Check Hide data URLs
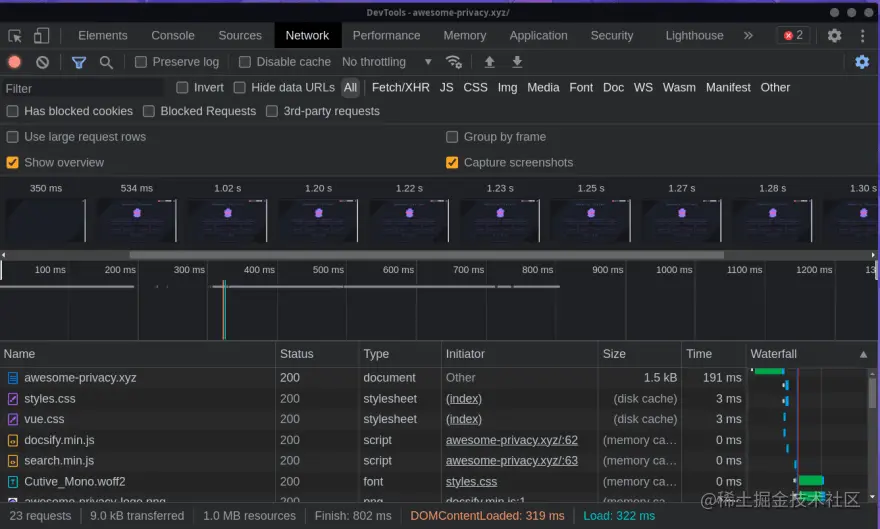The width and height of the screenshot is (880, 529). [240, 88]
